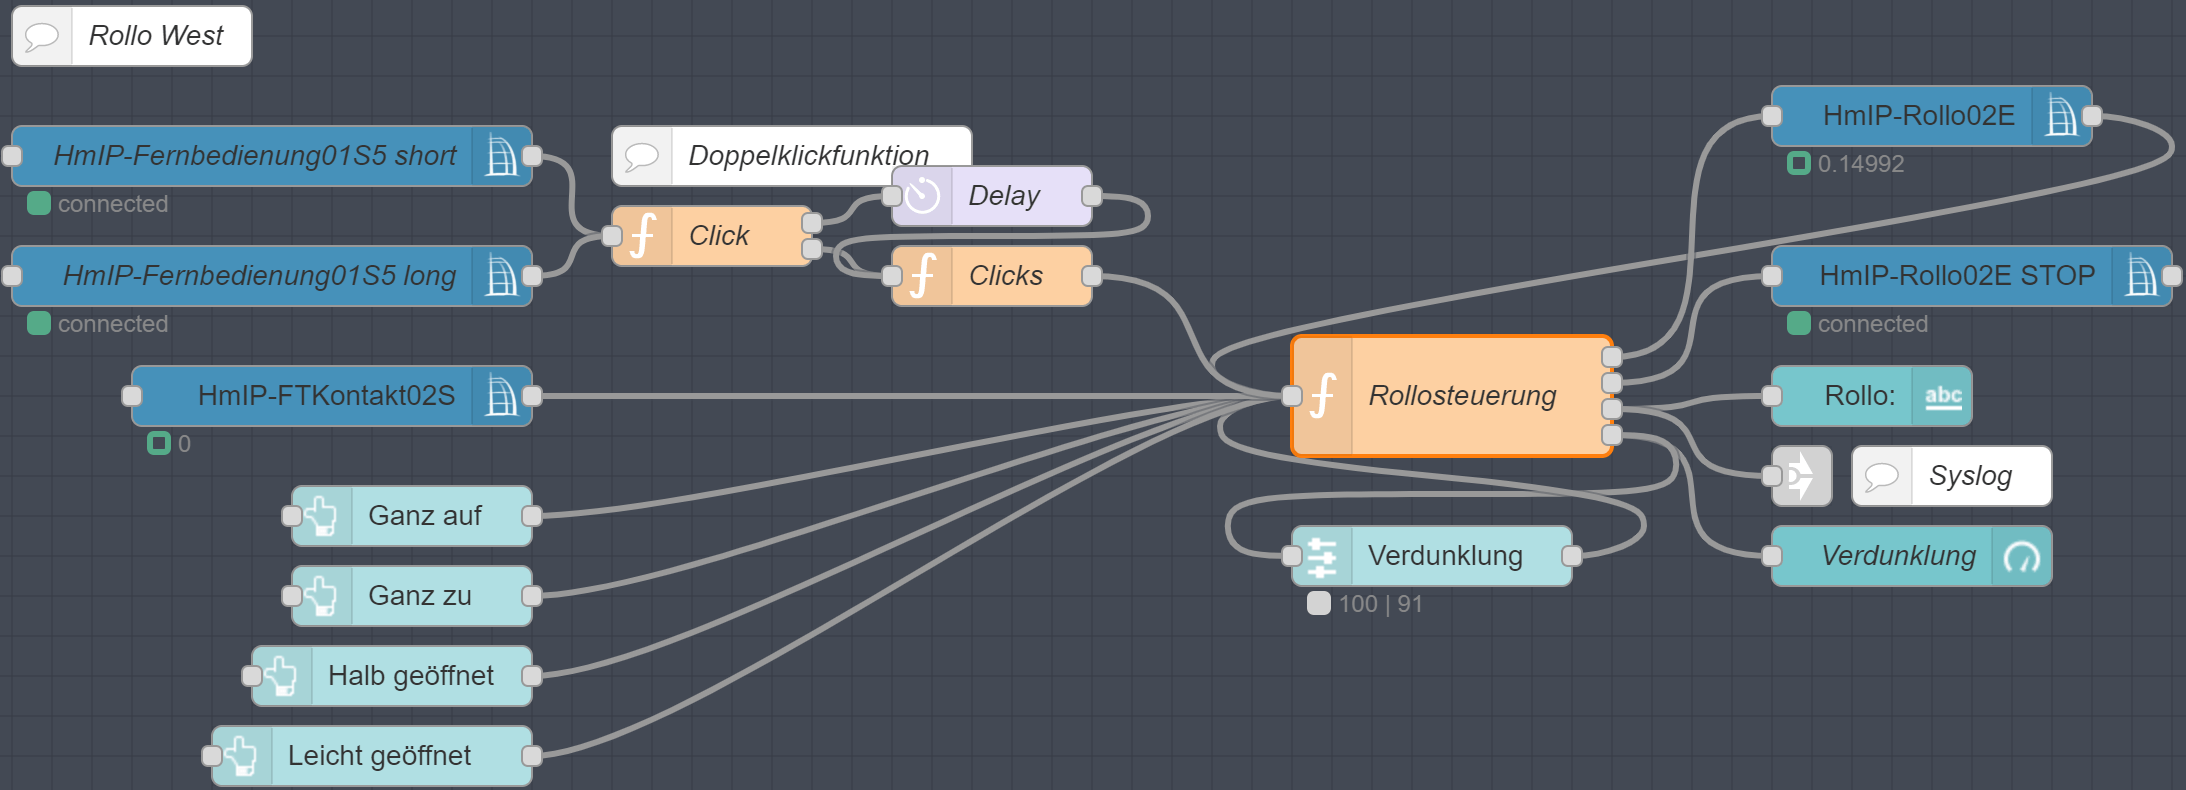The image size is (2186, 790).
Task: Select the HmIP-Rollo02E node label
Action: pos(1918,116)
